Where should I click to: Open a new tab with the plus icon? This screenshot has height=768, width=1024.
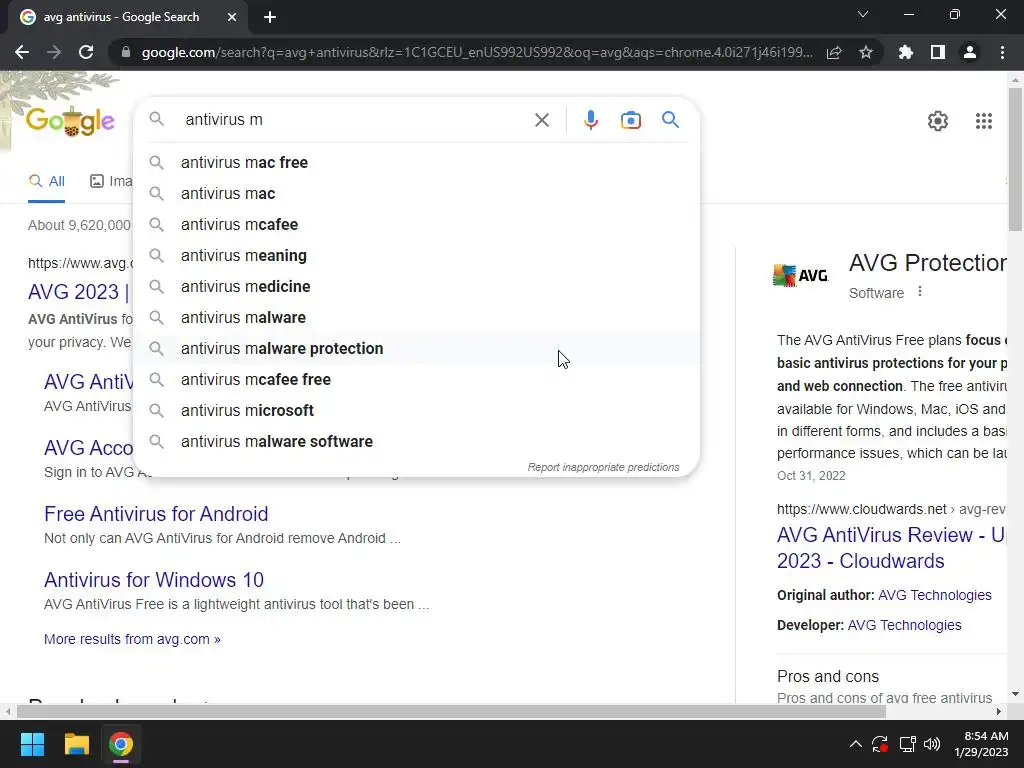(x=270, y=17)
